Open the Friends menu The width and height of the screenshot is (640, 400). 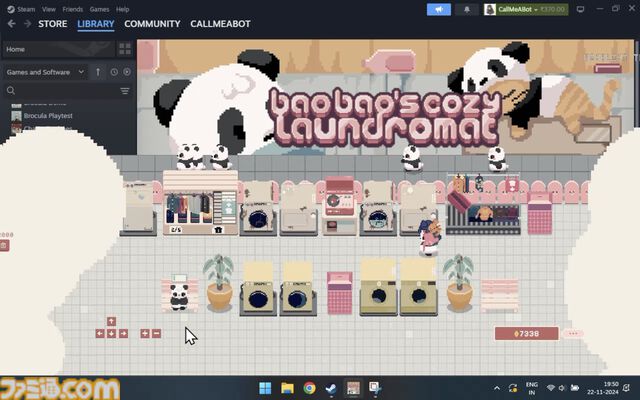point(72,9)
